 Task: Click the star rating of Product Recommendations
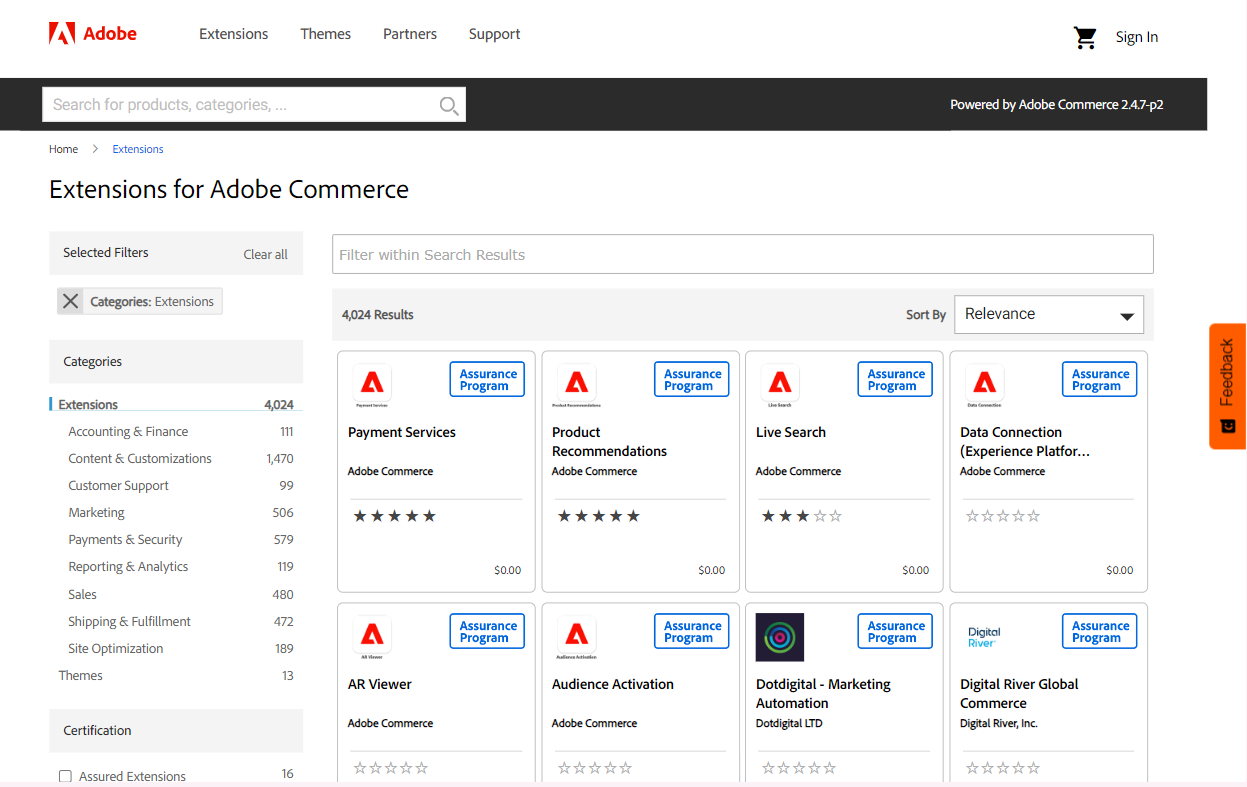598,516
